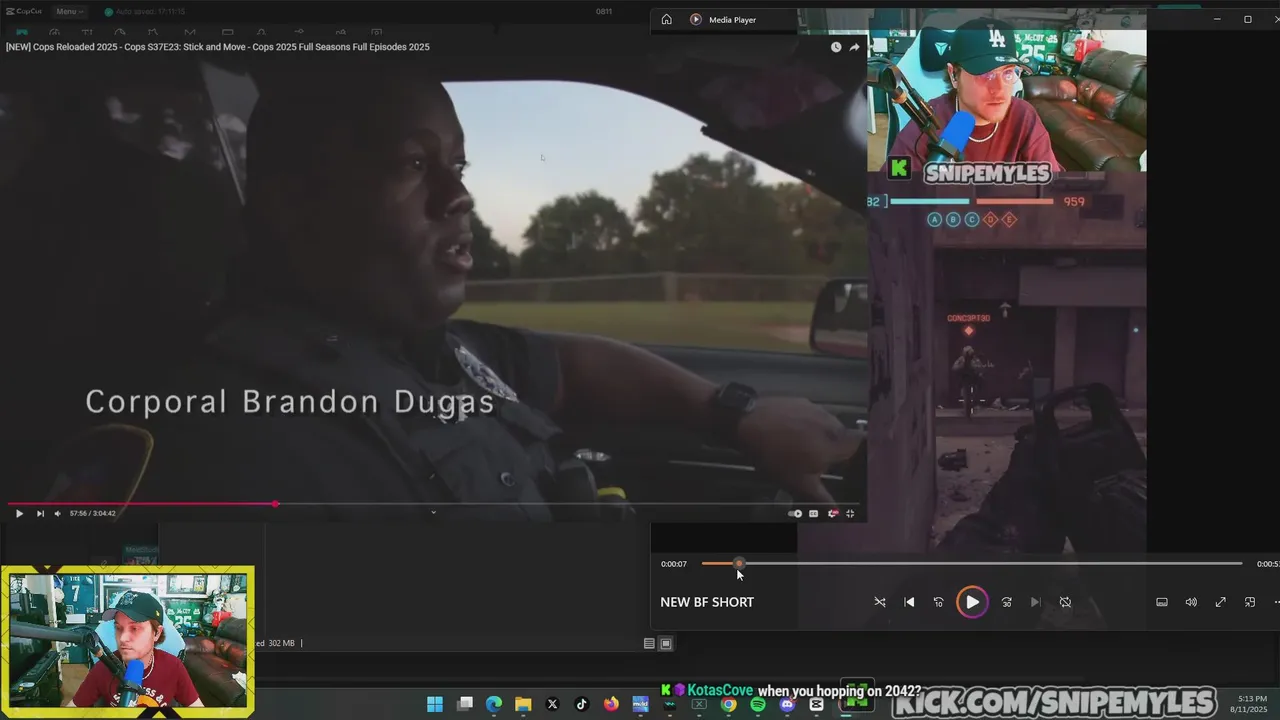Skip to next YouTube video
This screenshot has width=1280, height=720.
40,513
